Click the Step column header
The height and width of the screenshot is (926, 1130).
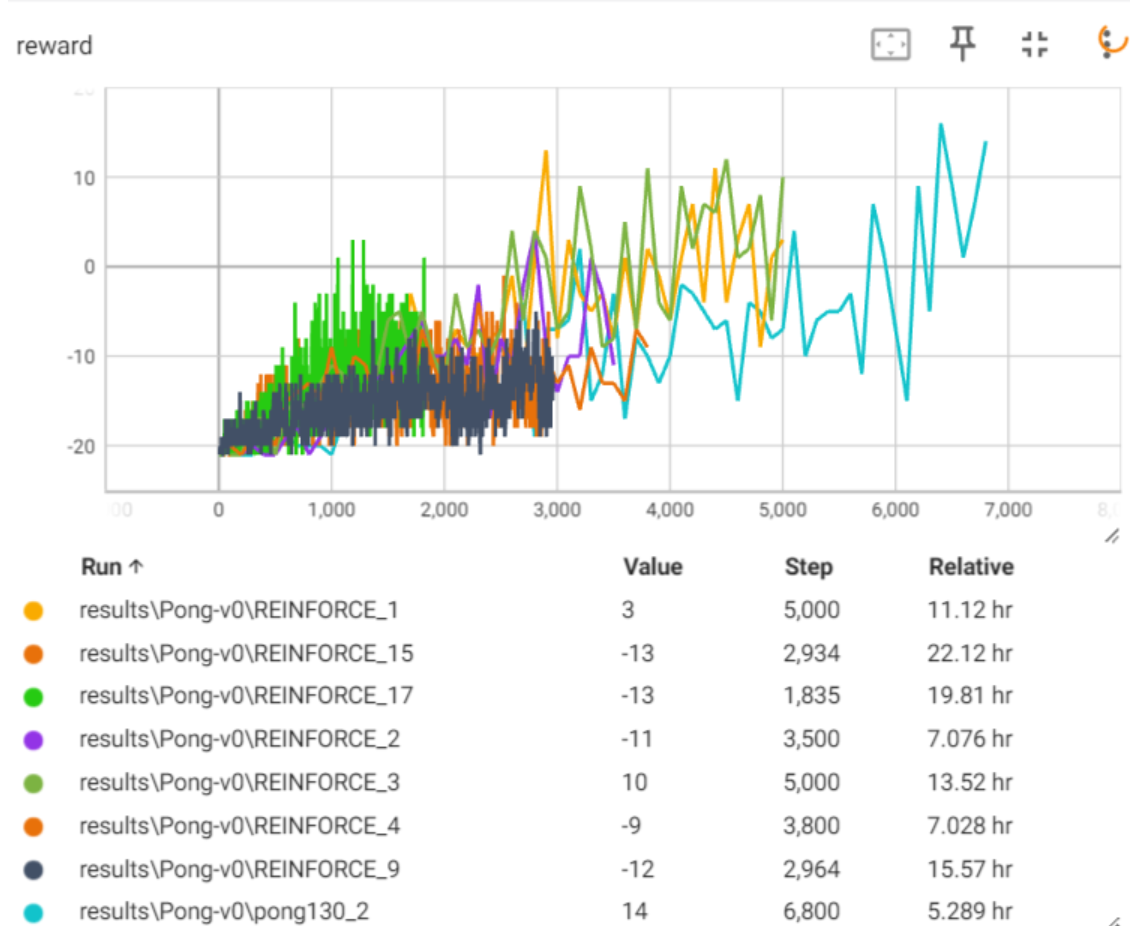point(809,567)
